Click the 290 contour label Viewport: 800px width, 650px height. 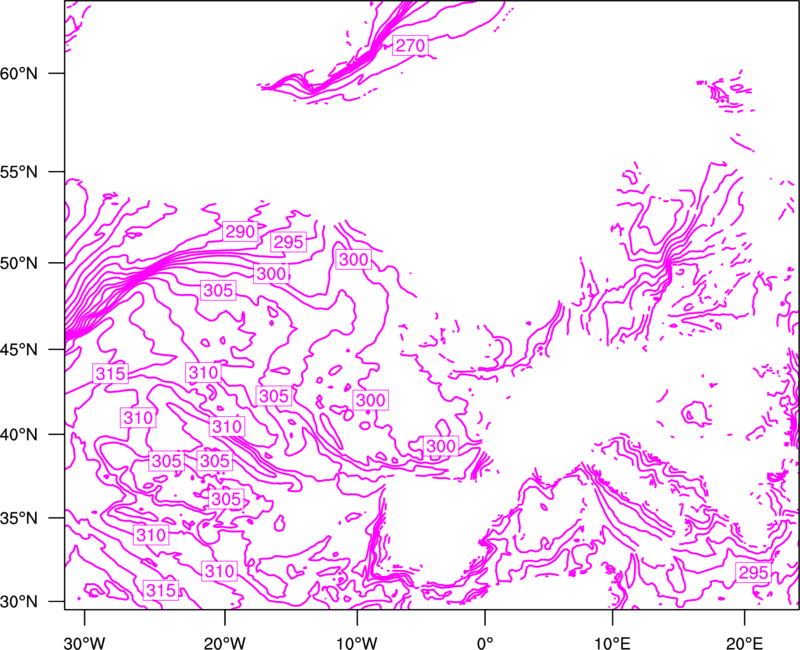click(x=240, y=232)
